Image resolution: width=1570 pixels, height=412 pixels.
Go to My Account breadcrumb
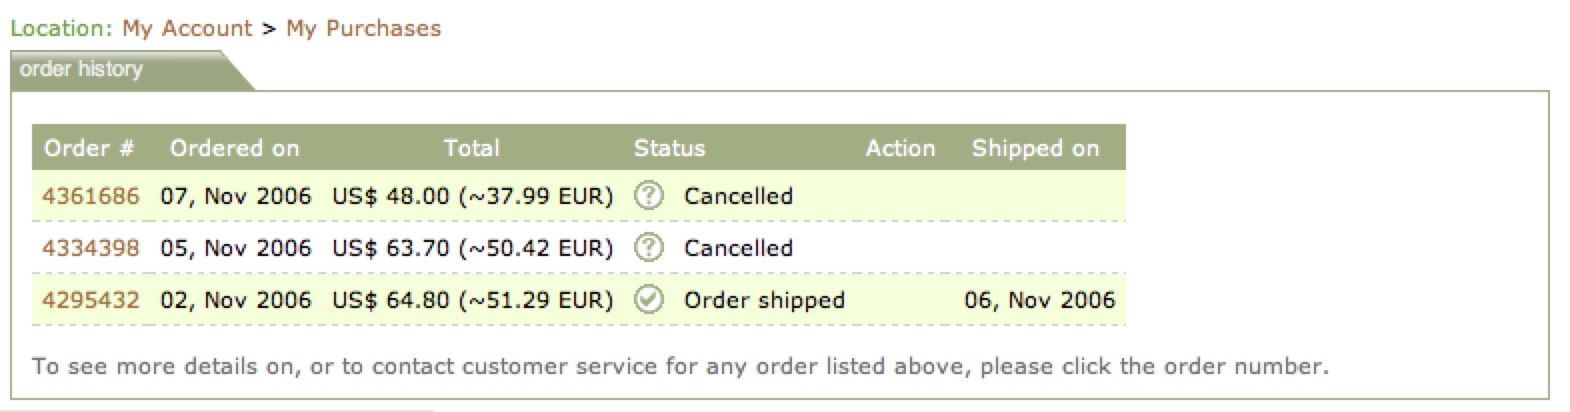187,28
